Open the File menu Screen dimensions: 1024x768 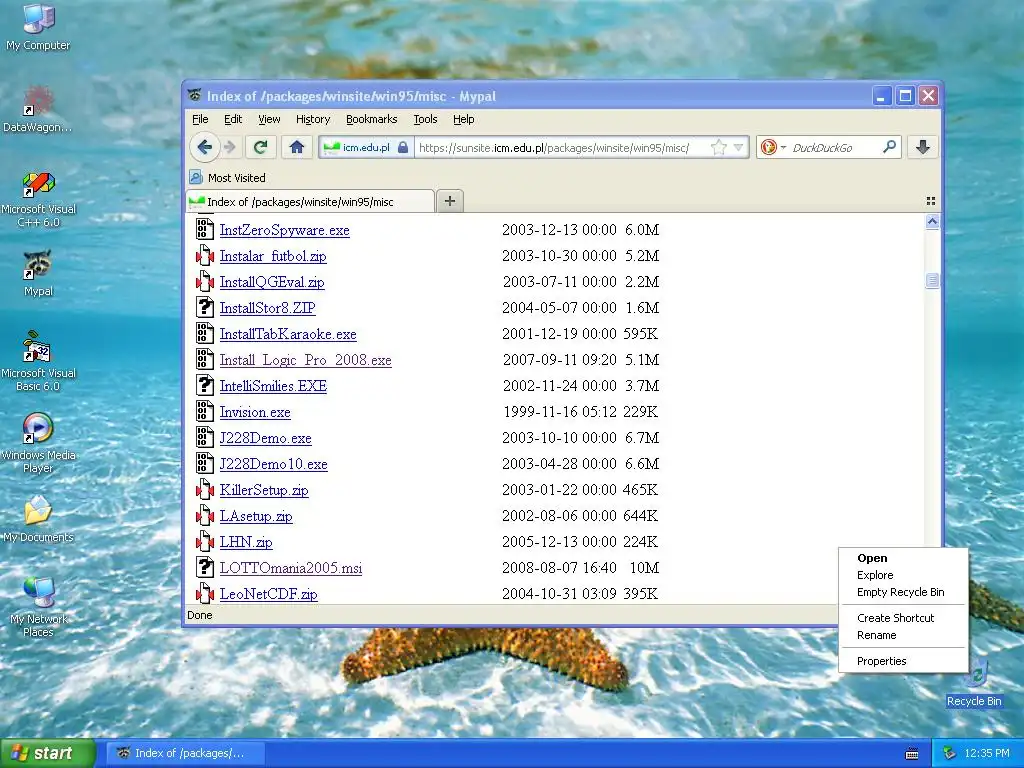pos(200,119)
